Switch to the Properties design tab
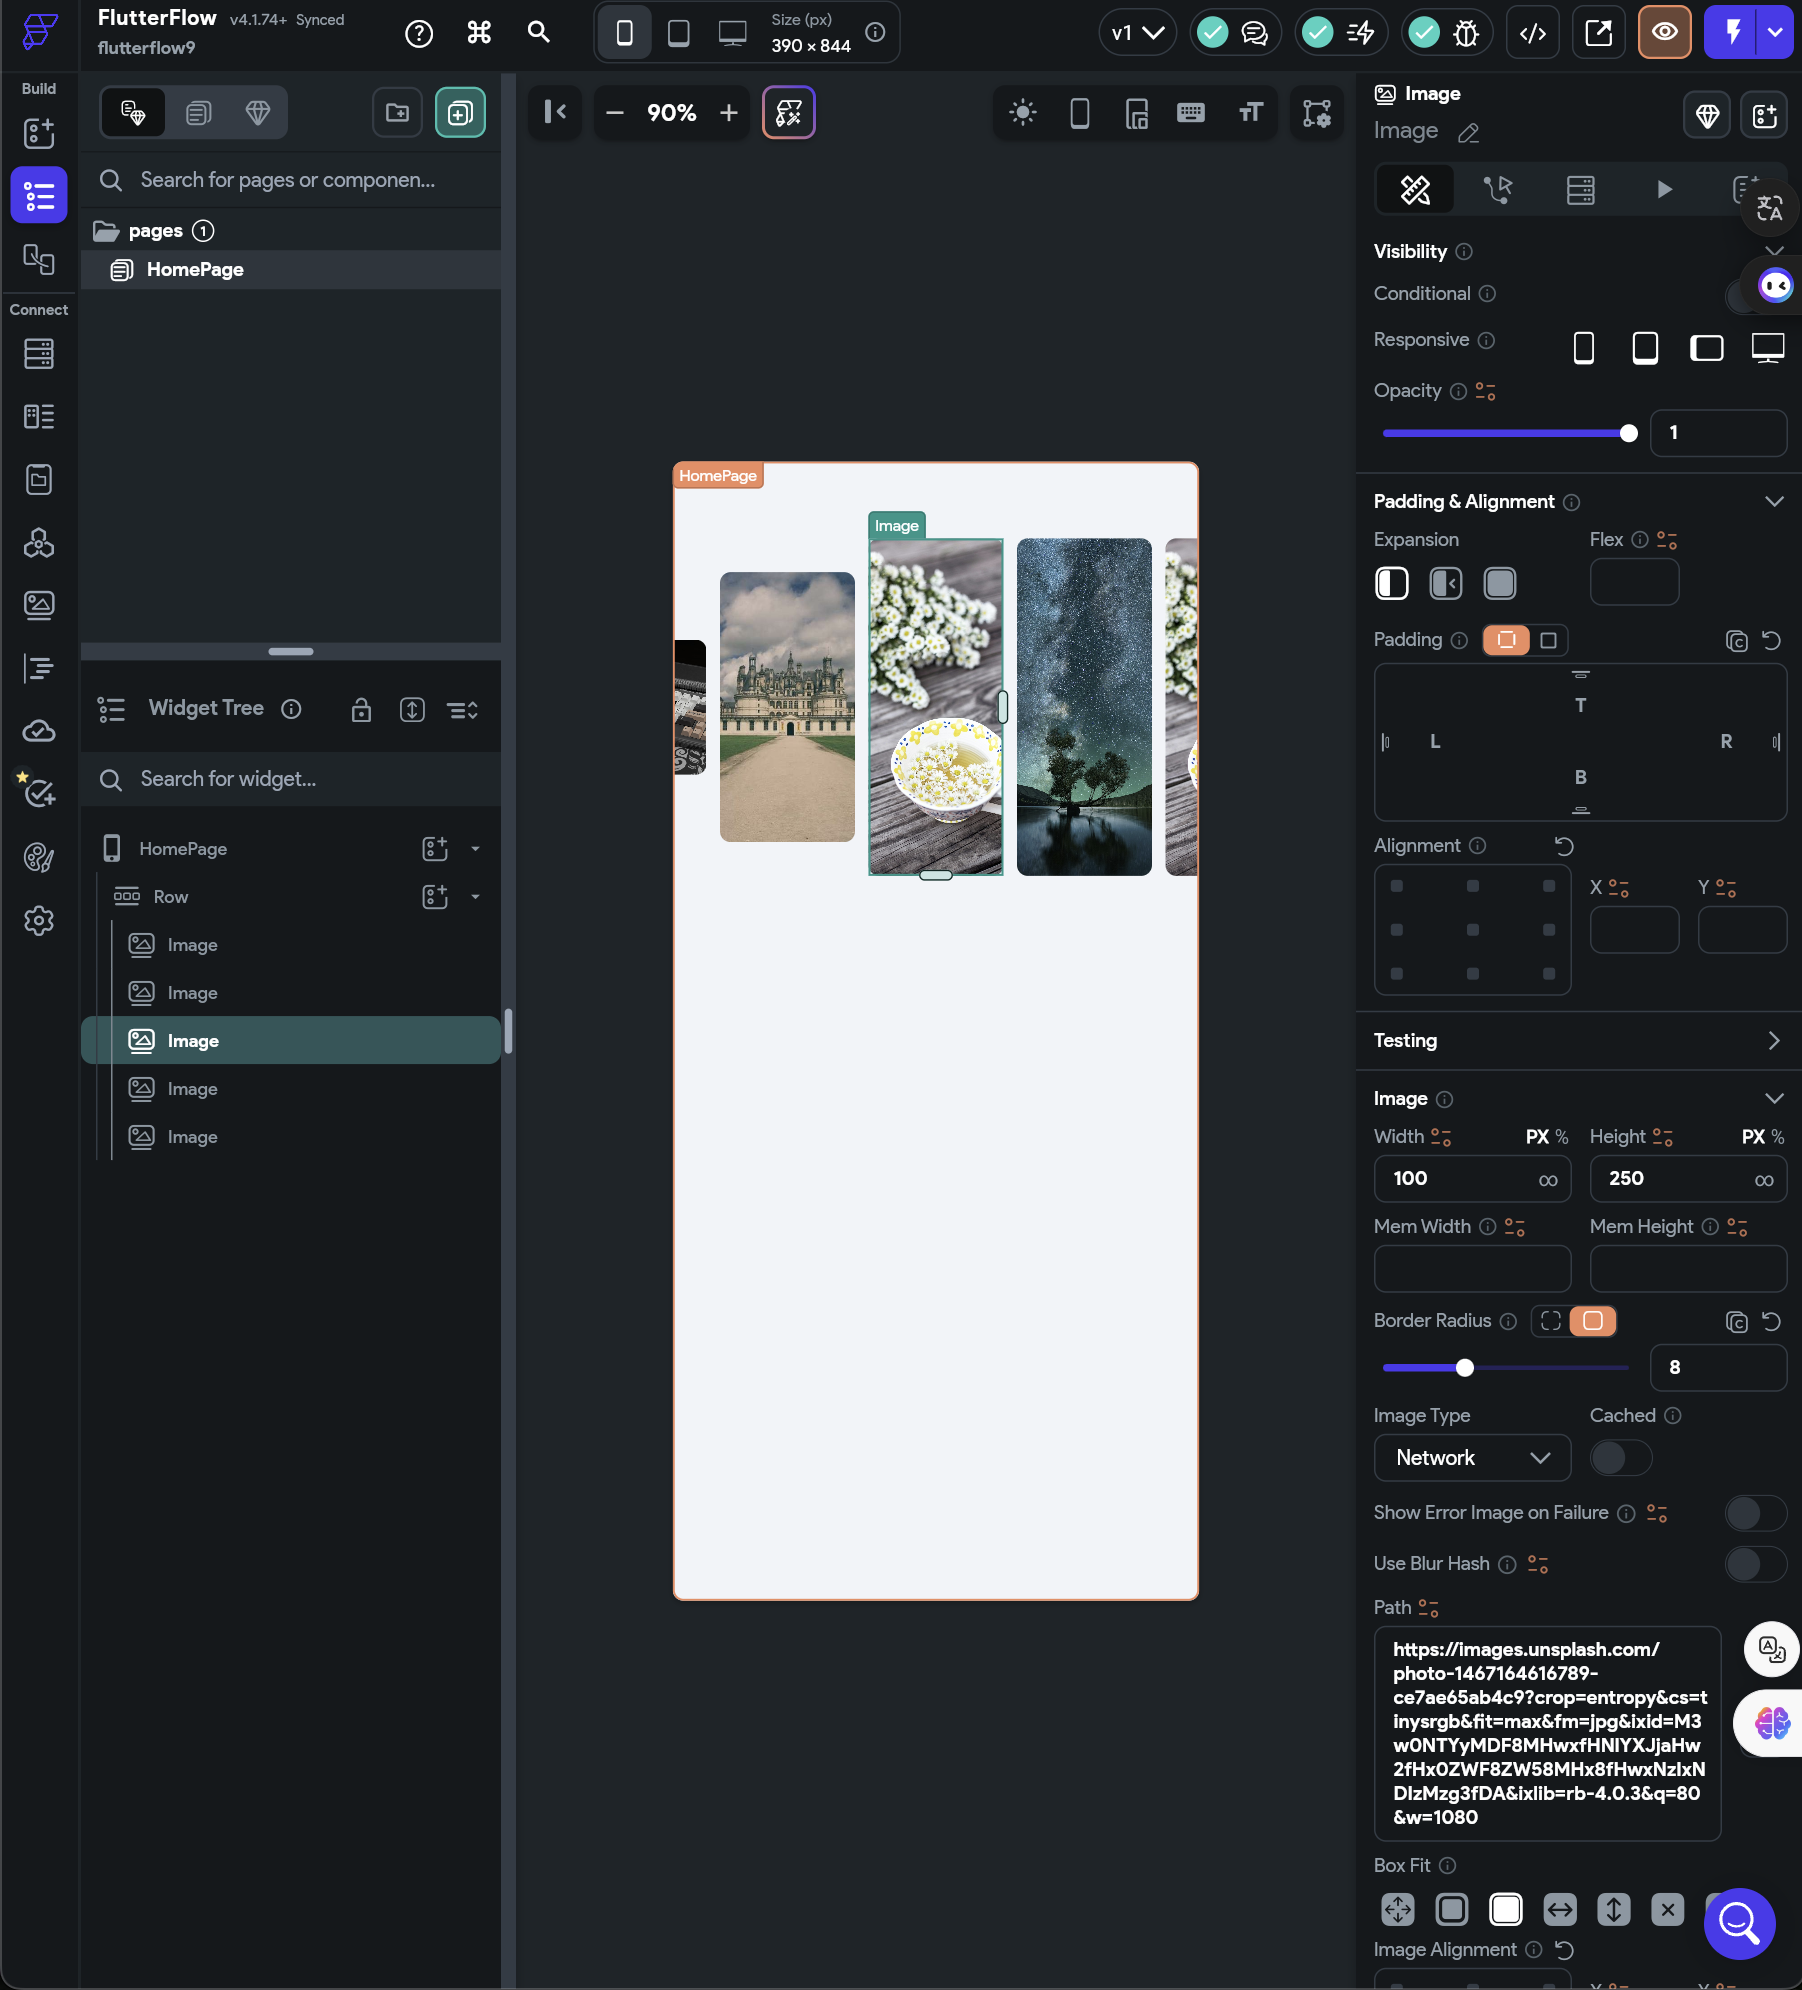 coord(1415,190)
